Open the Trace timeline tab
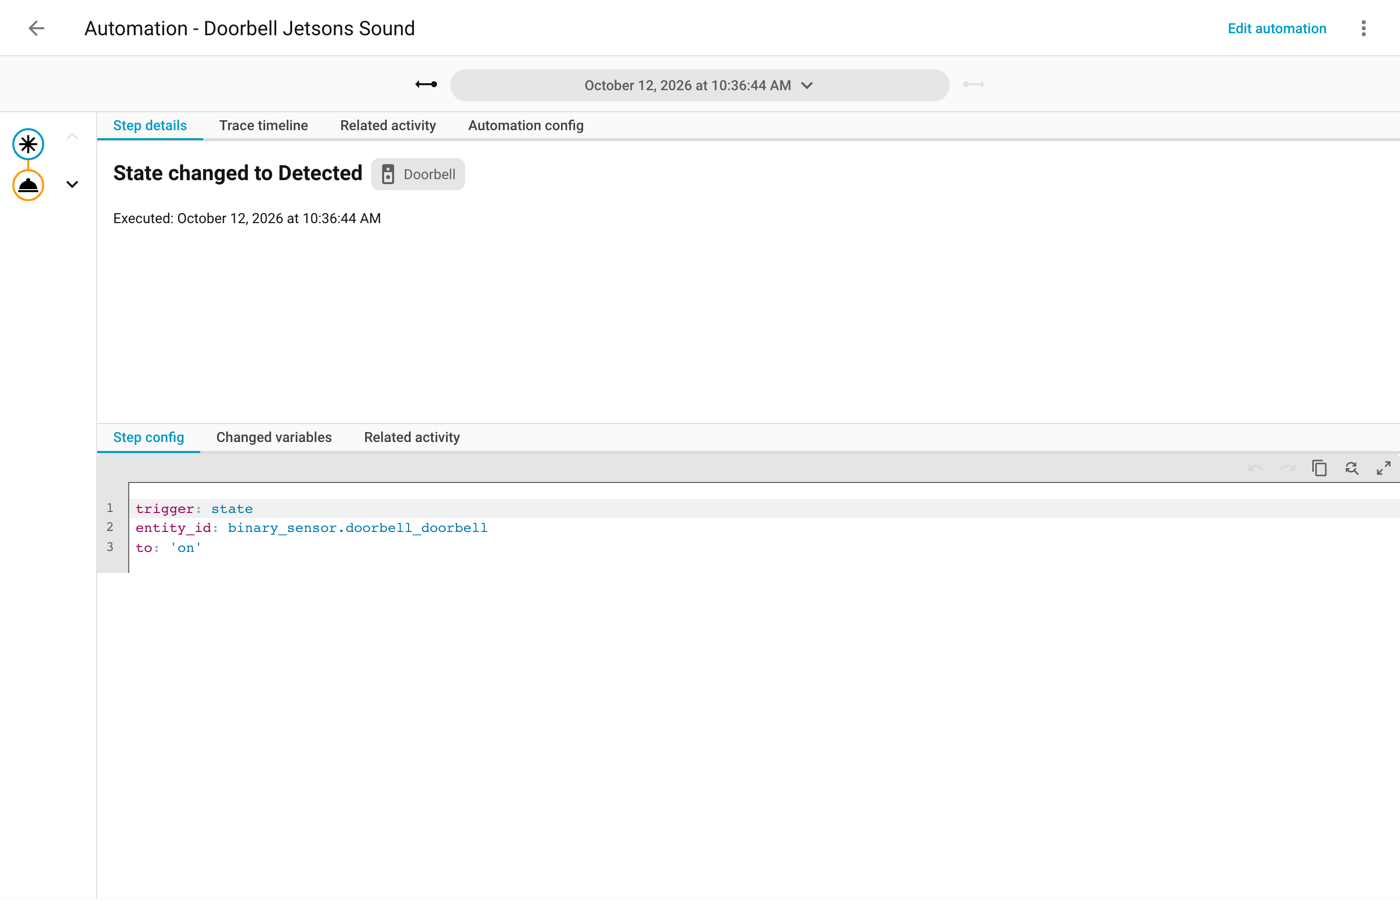The width and height of the screenshot is (1400, 900). [x=264, y=126]
